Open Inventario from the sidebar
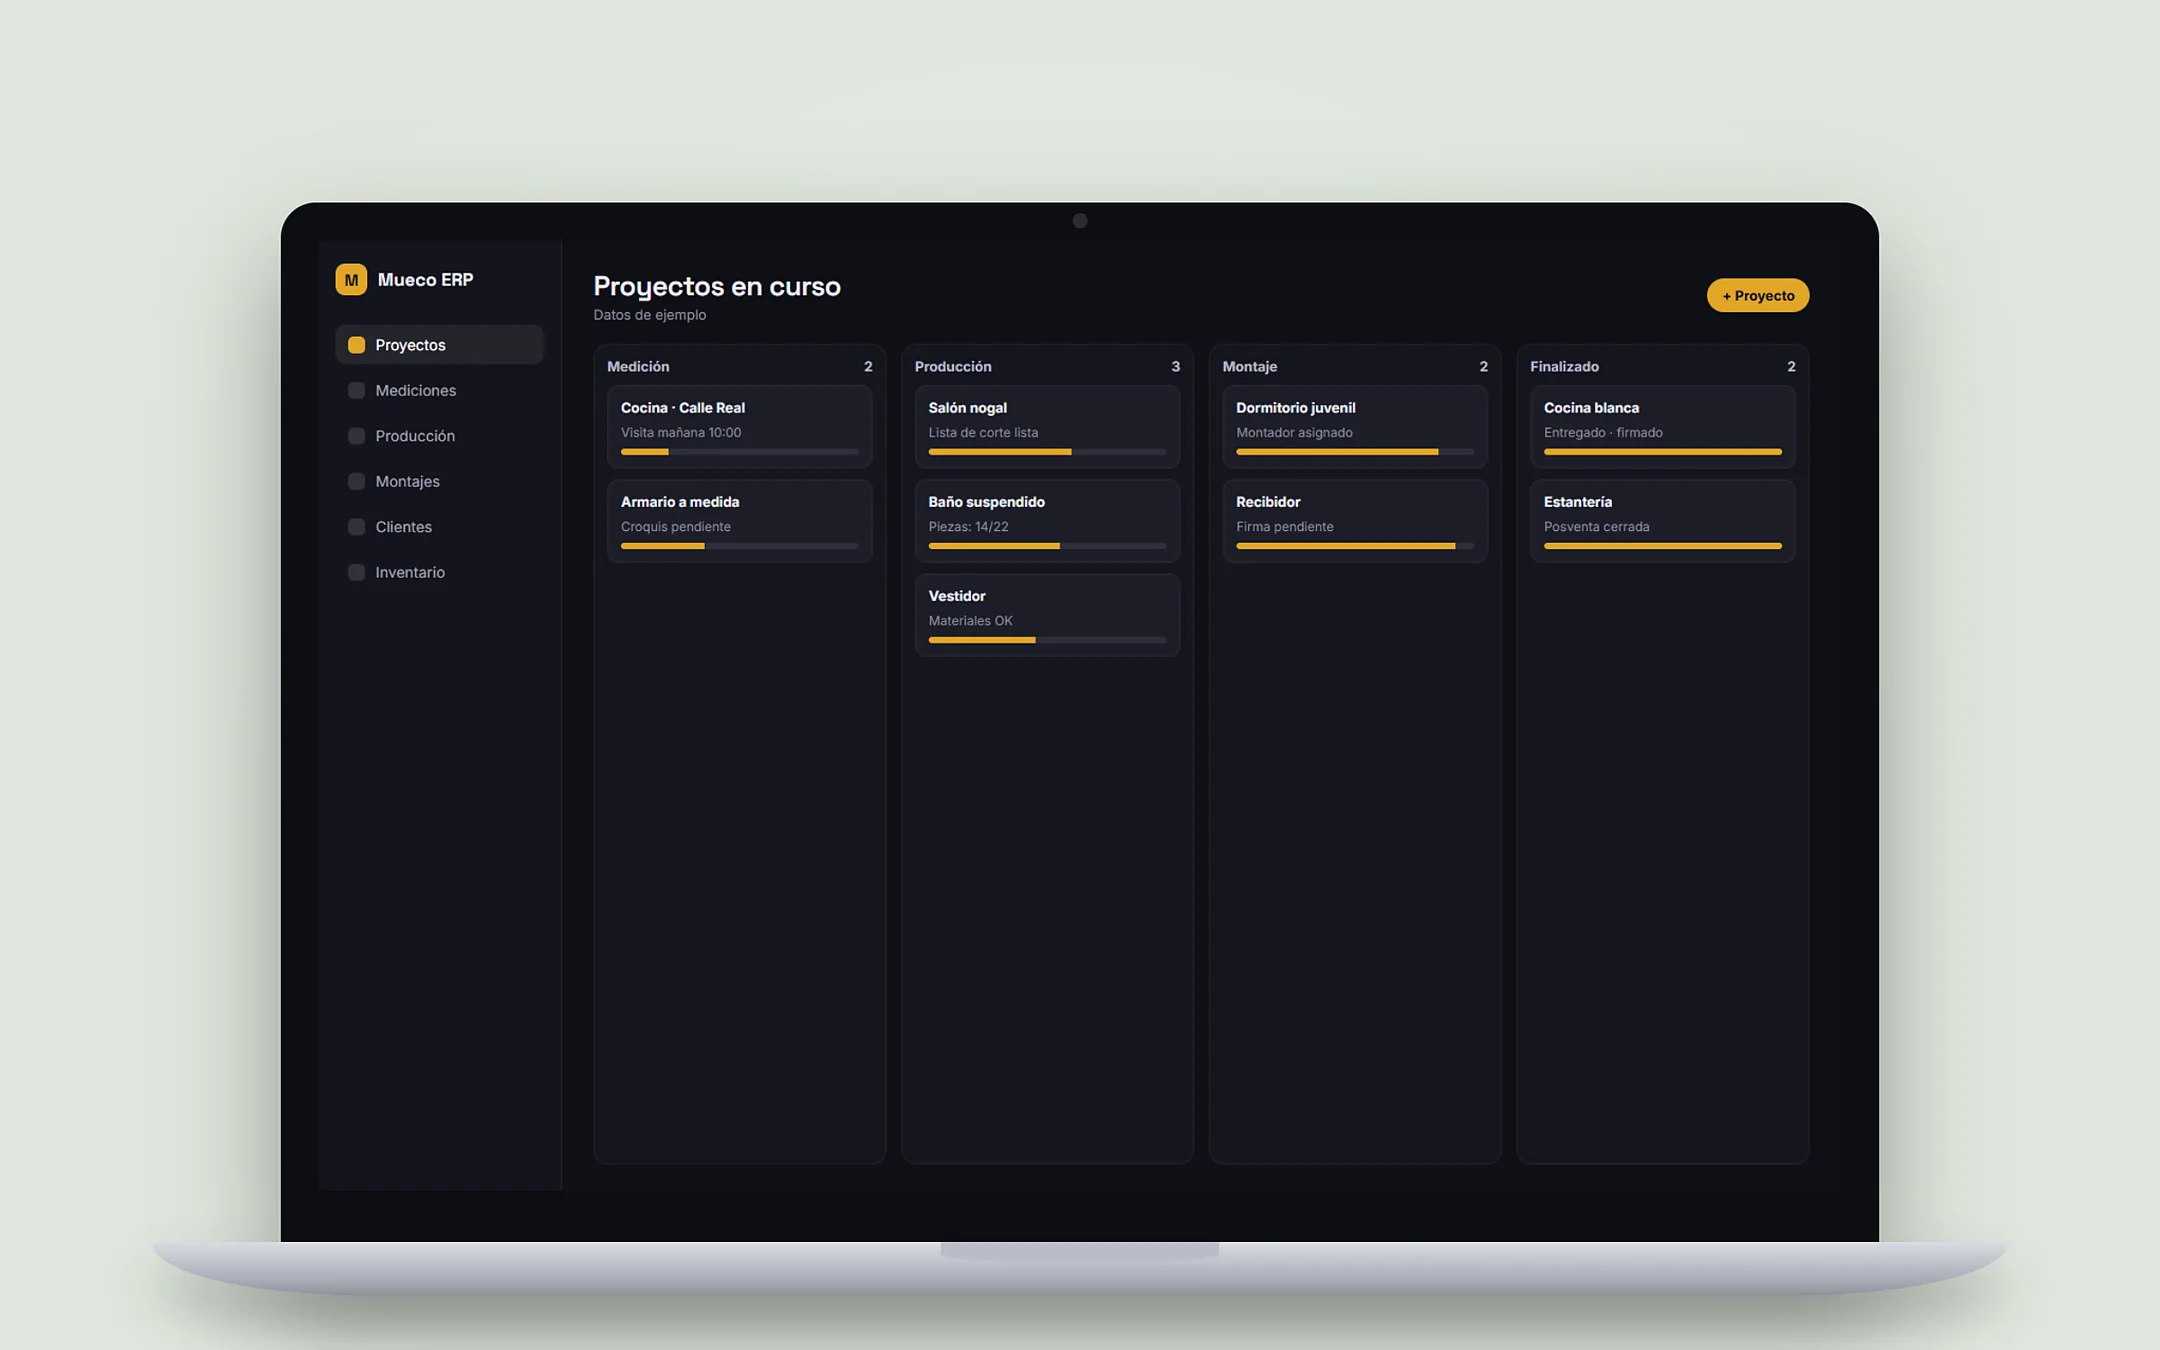 (x=439, y=572)
